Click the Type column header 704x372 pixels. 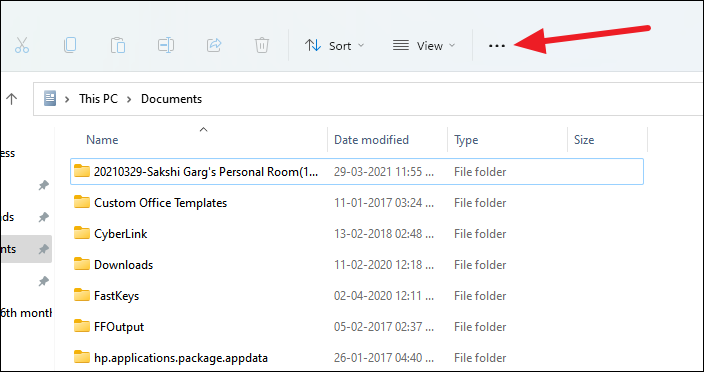(x=466, y=140)
